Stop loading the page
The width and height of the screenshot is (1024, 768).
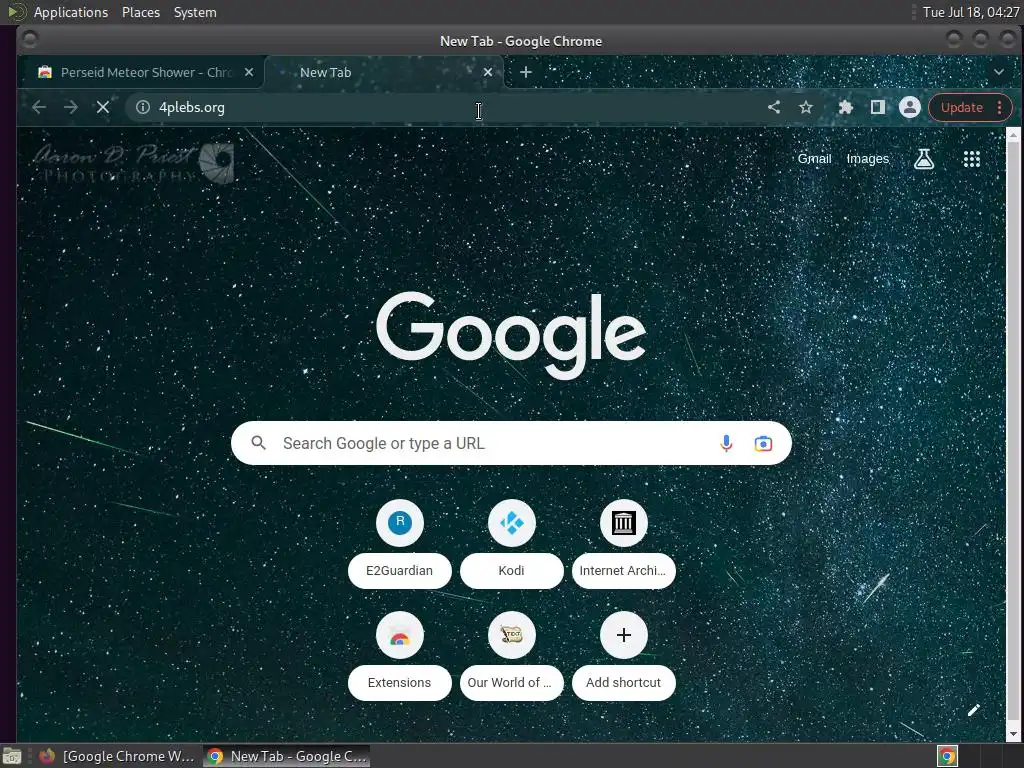[x=103, y=107]
